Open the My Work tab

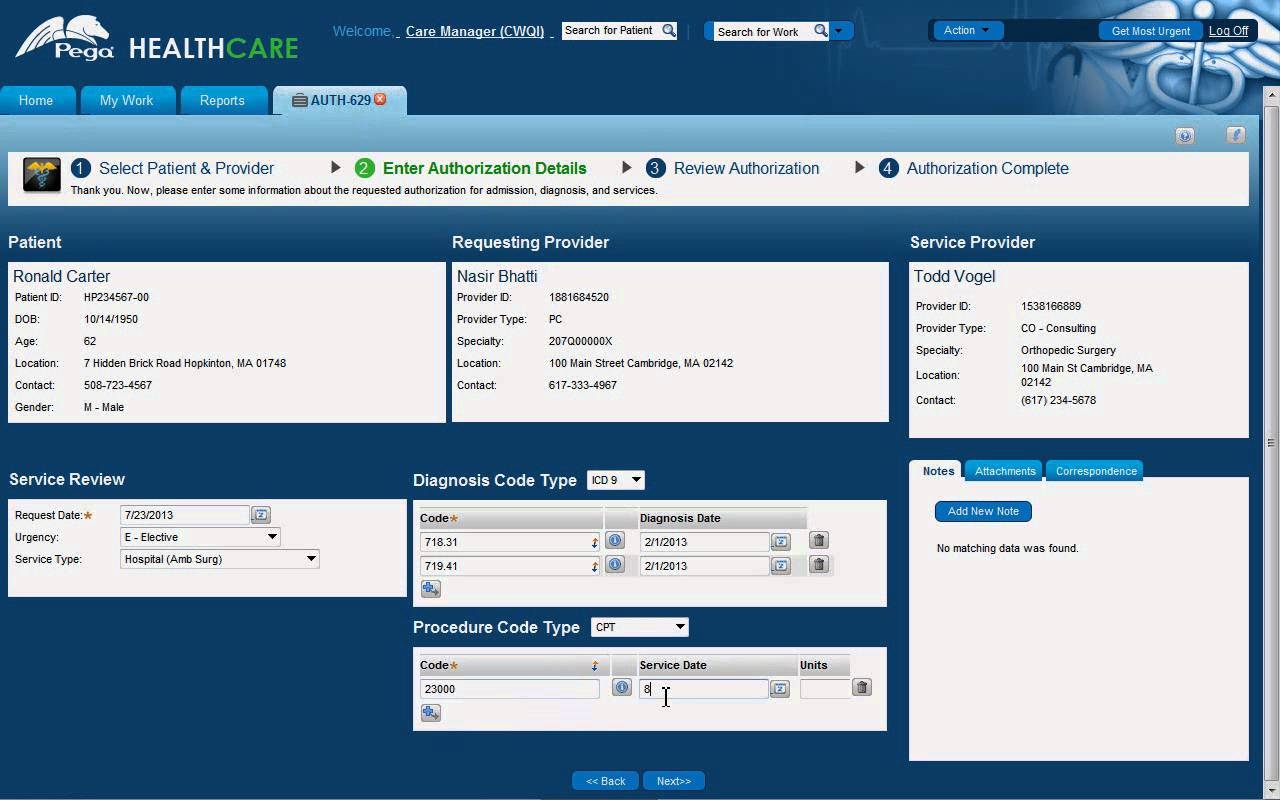click(x=127, y=100)
